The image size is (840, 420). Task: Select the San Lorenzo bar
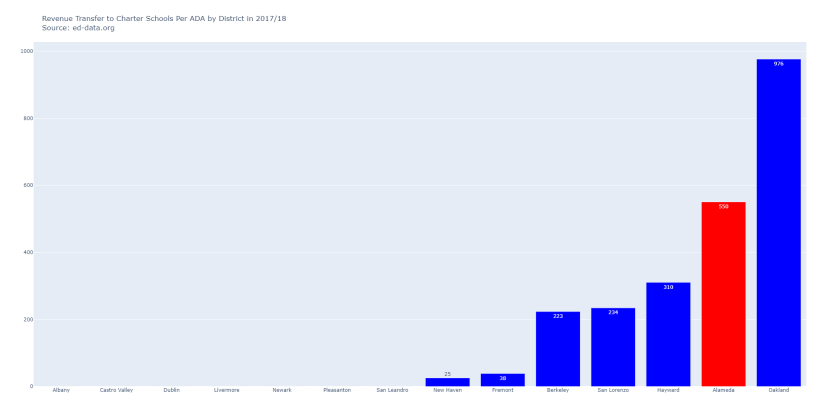(x=613, y=348)
